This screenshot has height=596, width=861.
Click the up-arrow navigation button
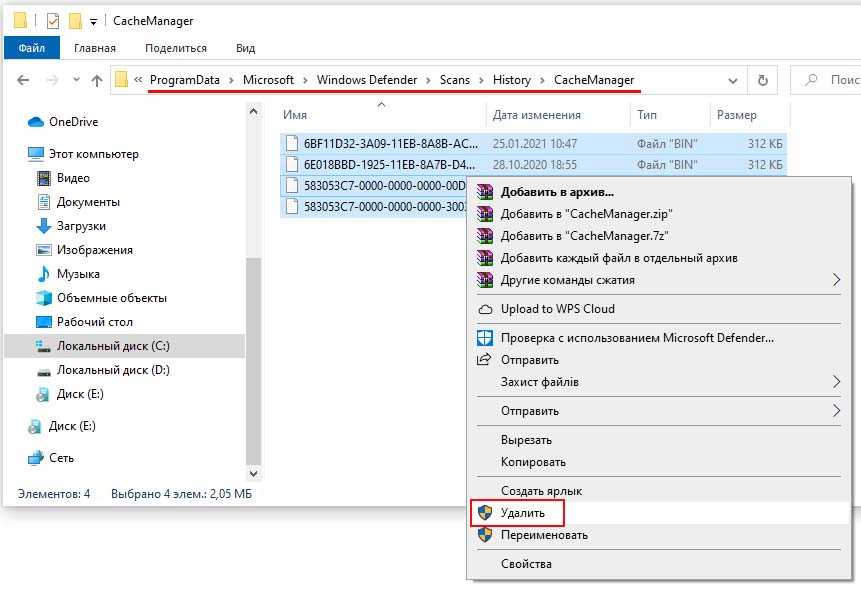[x=96, y=80]
